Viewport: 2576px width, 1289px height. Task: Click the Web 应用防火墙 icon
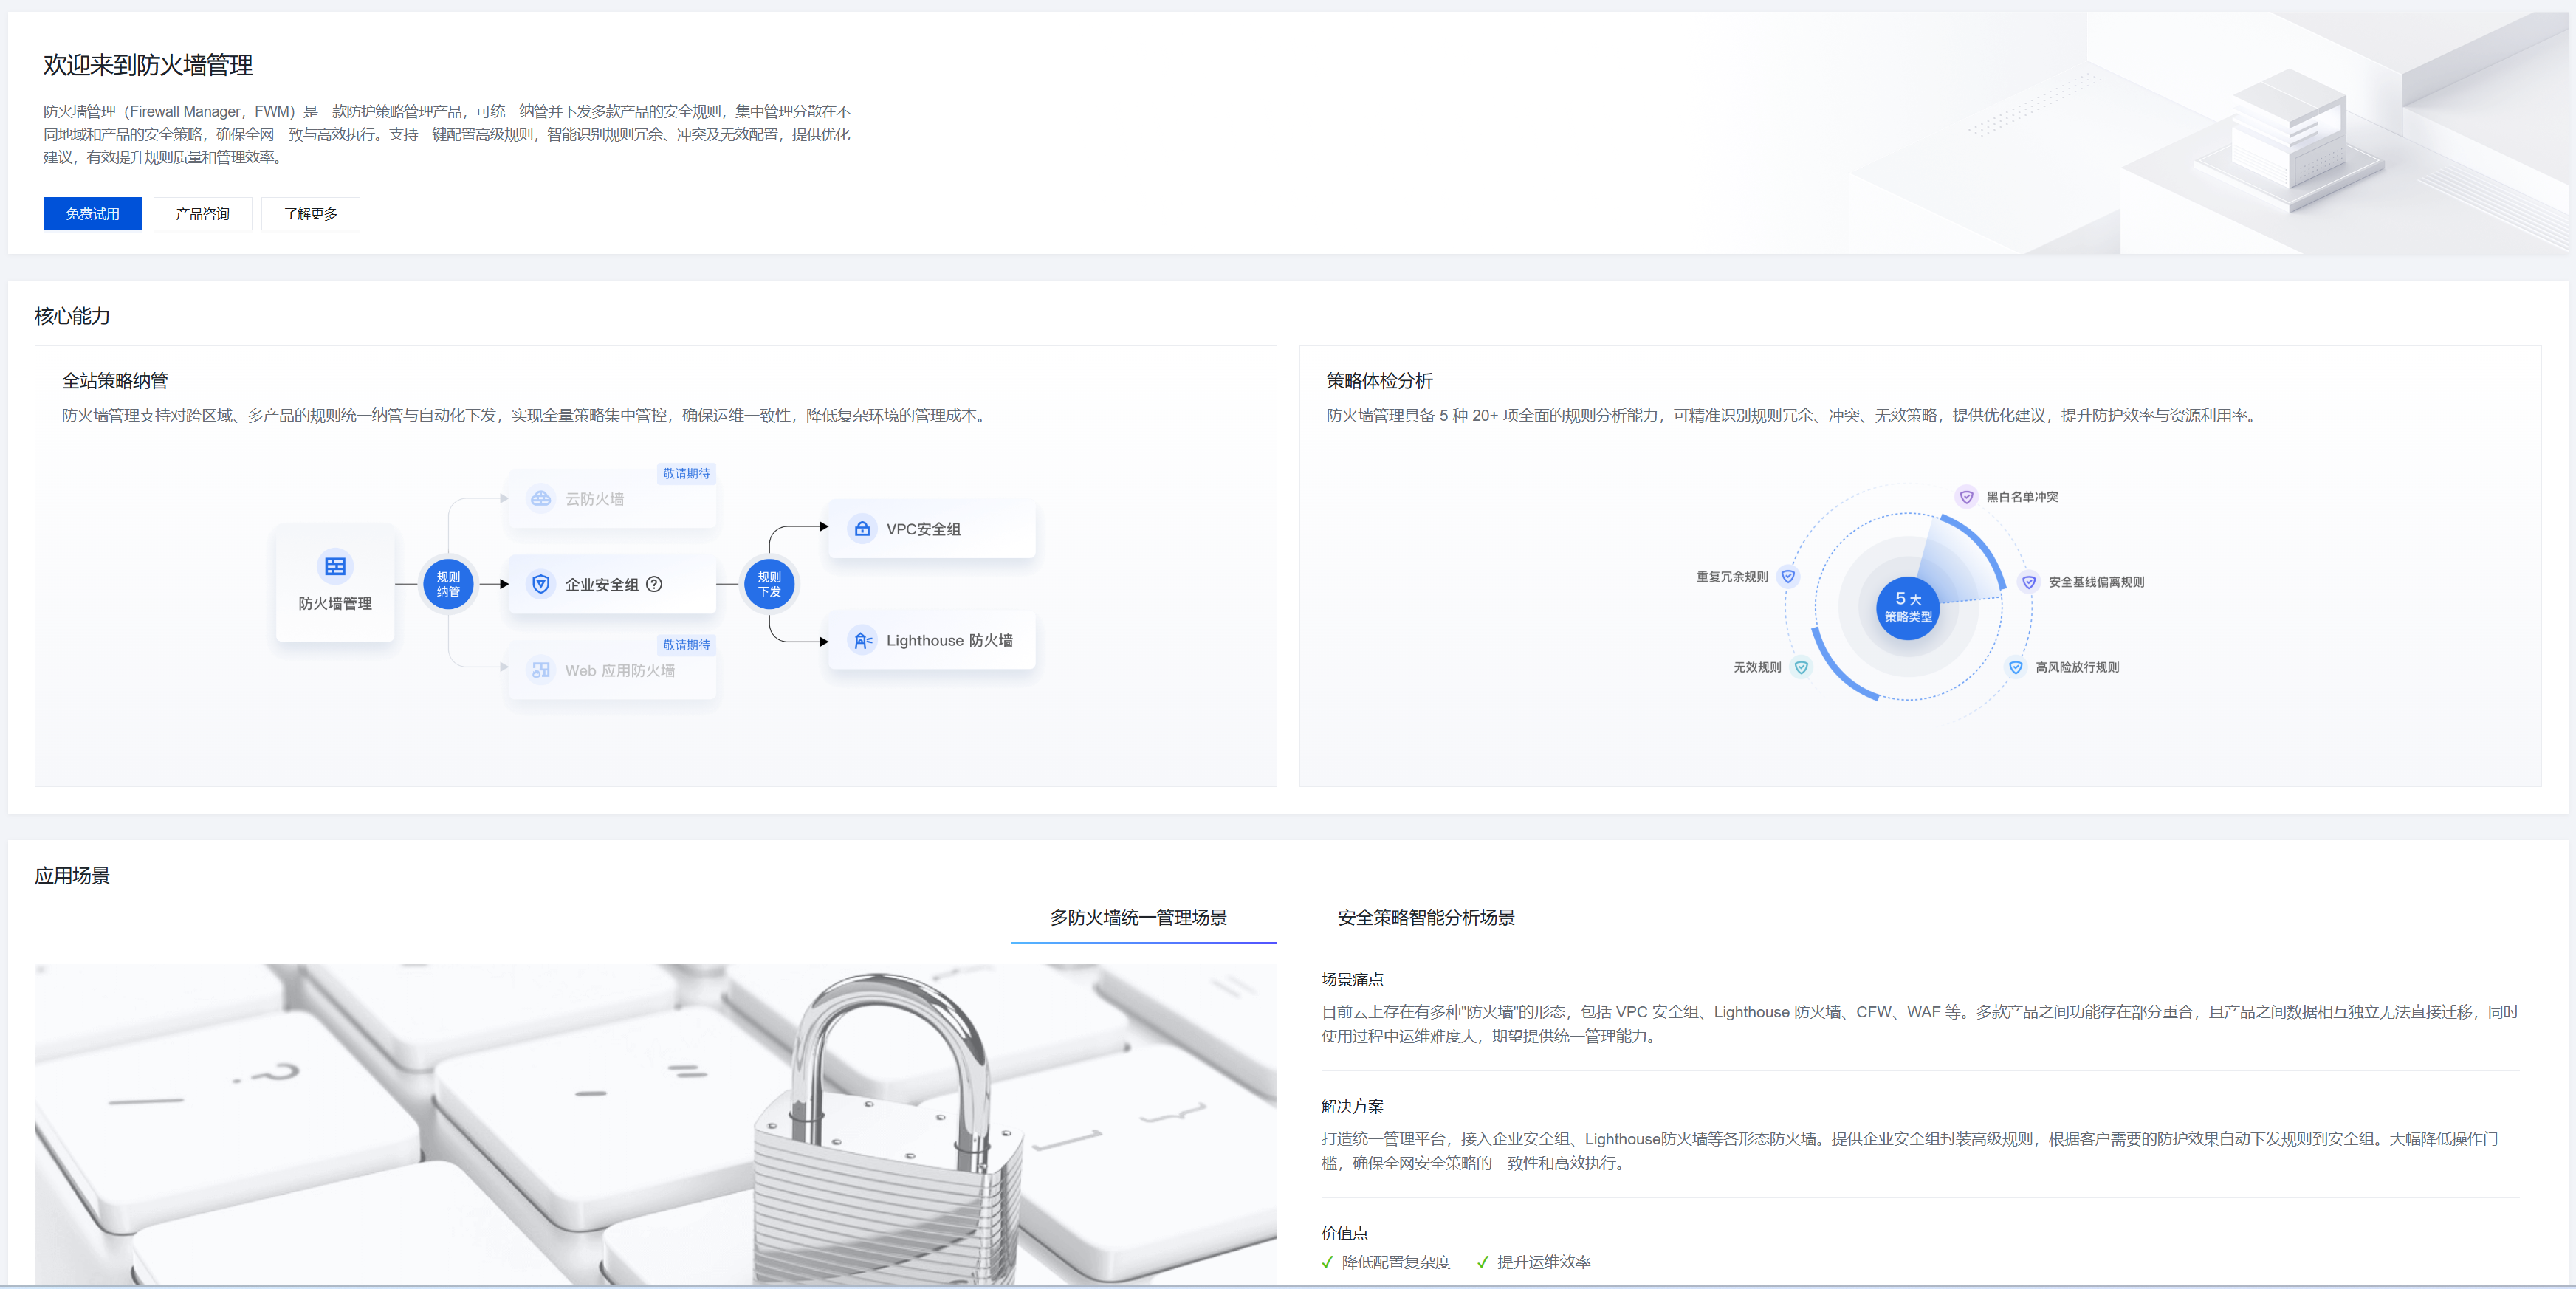[541, 670]
